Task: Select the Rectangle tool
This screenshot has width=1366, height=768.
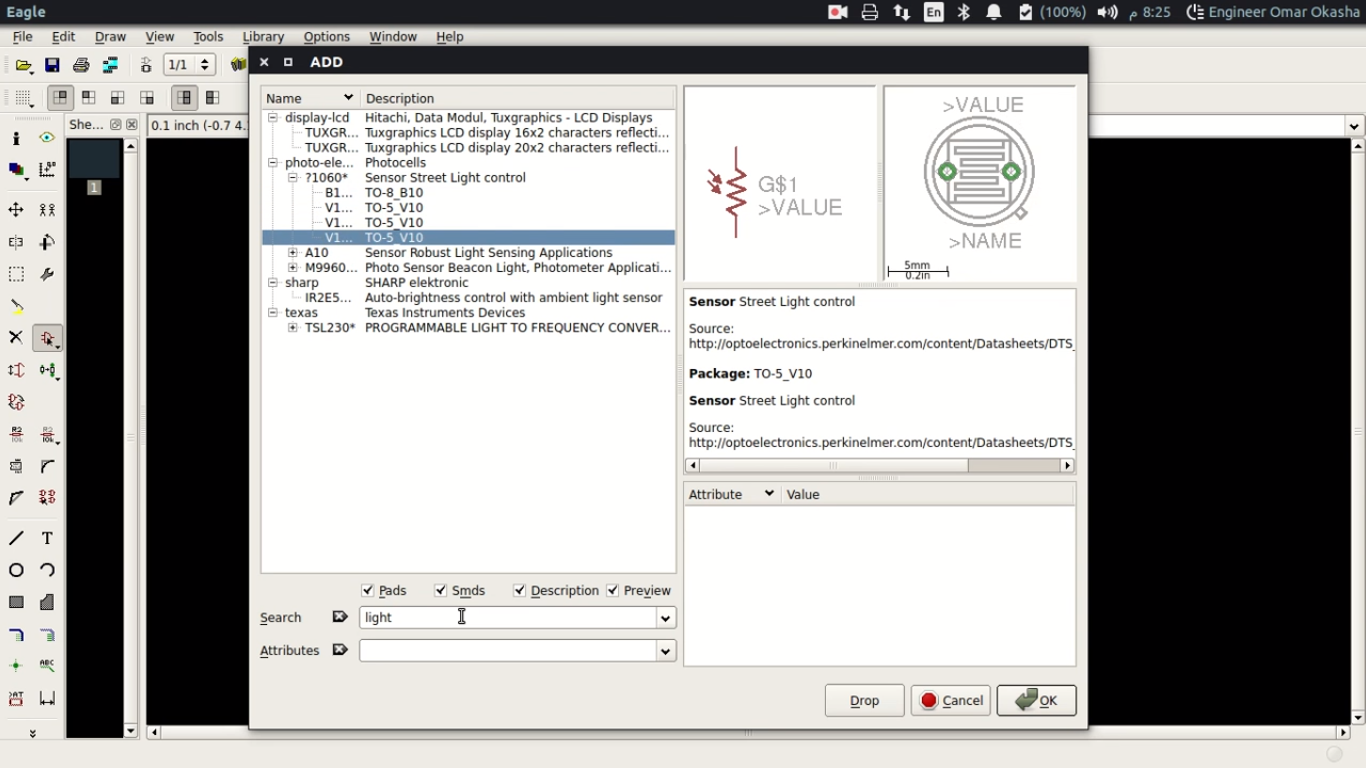Action: tap(16, 602)
